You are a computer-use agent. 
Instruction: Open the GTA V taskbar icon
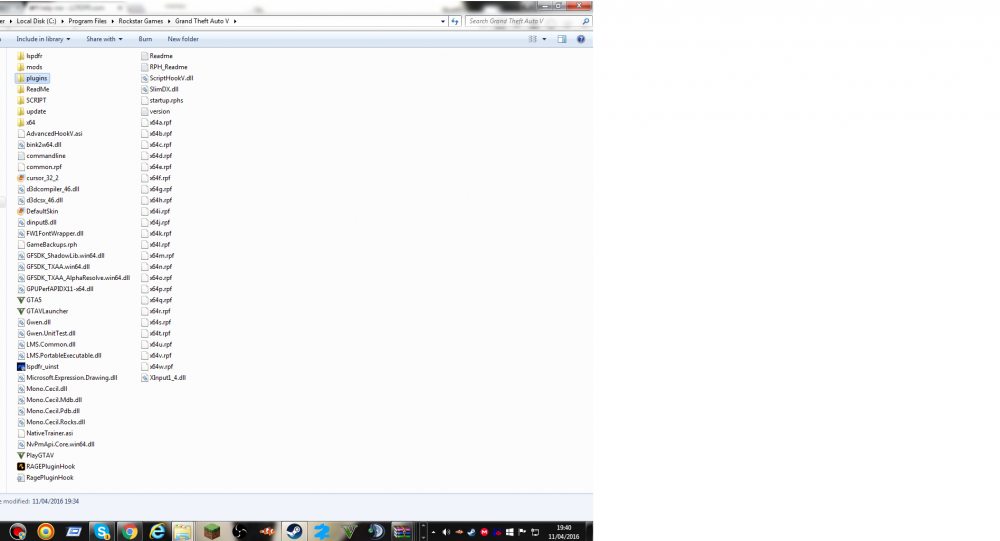(x=349, y=531)
